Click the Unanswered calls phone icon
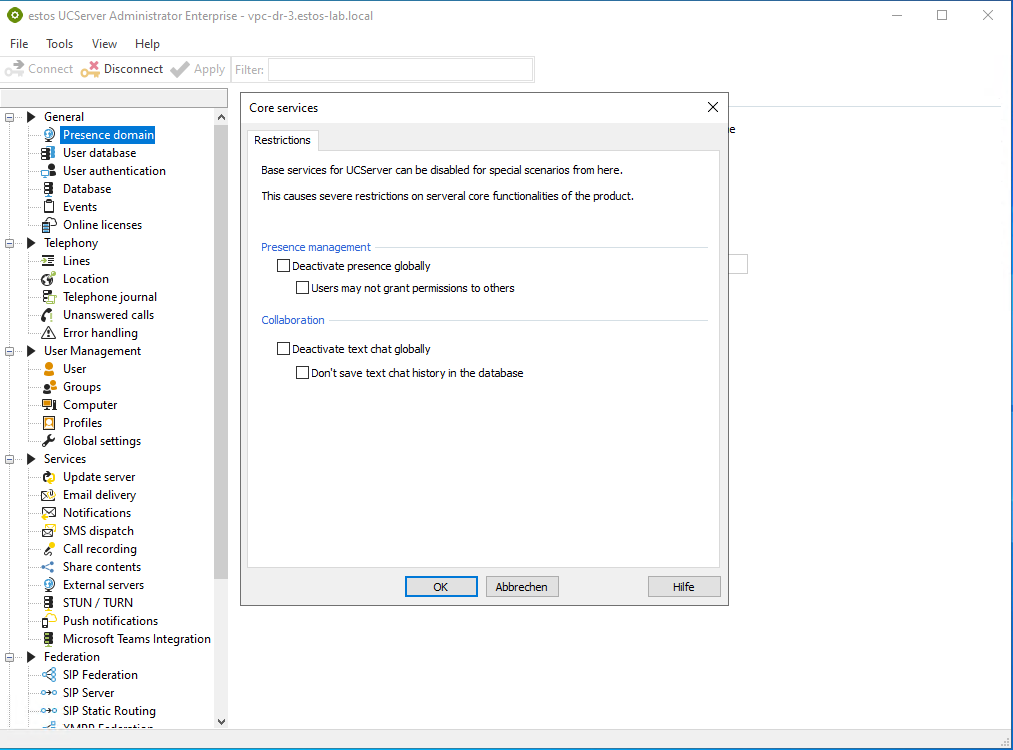Viewport: 1013px width, 750px height. pos(48,315)
